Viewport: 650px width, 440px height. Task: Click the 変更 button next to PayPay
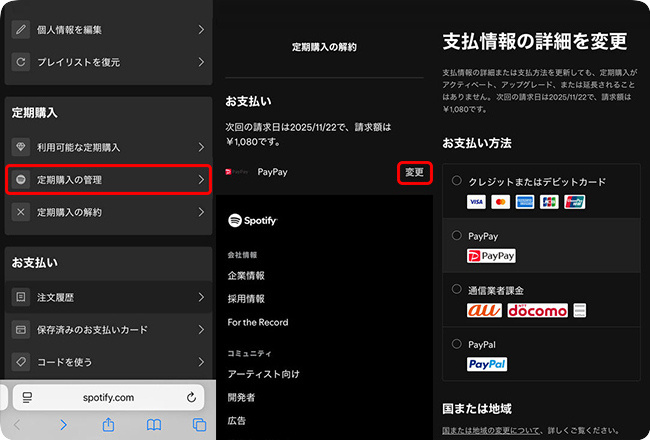pos(415,172)
